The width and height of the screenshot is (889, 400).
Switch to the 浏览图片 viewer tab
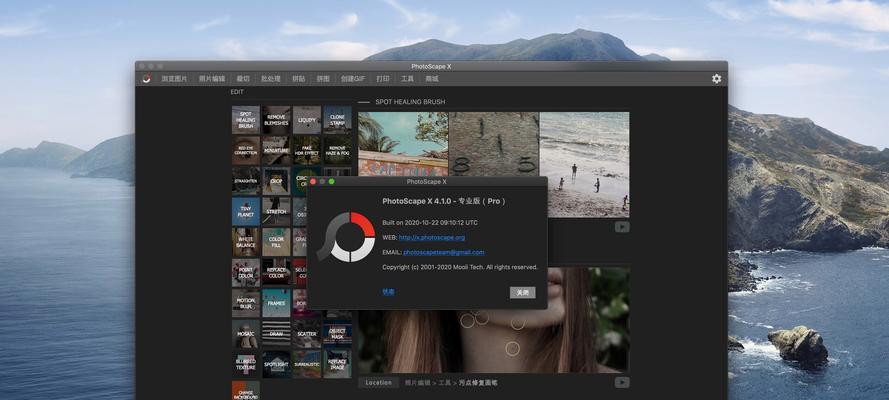pos(174,79)
